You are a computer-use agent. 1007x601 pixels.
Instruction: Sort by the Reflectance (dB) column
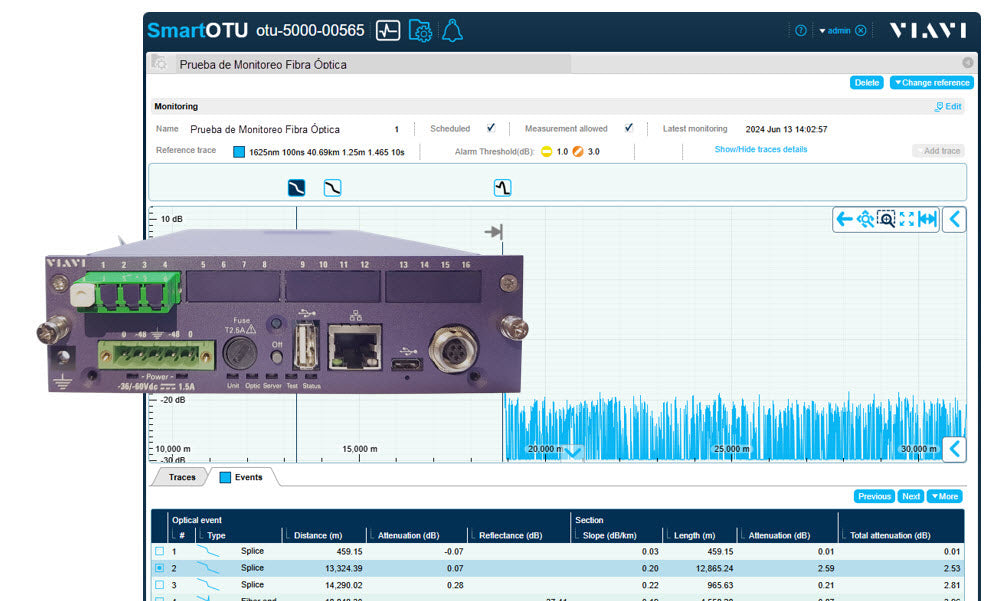[511, 535]
